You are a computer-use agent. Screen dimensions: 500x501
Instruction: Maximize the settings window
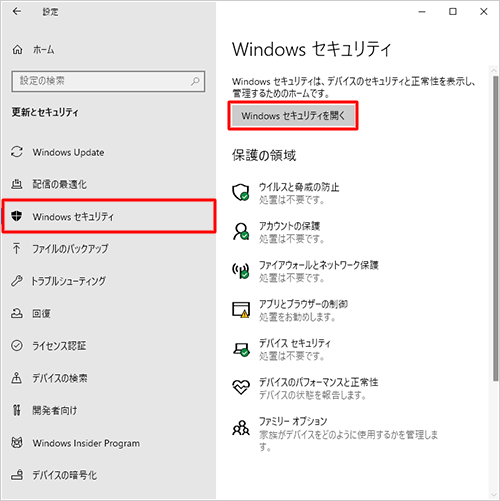point(453,12)
